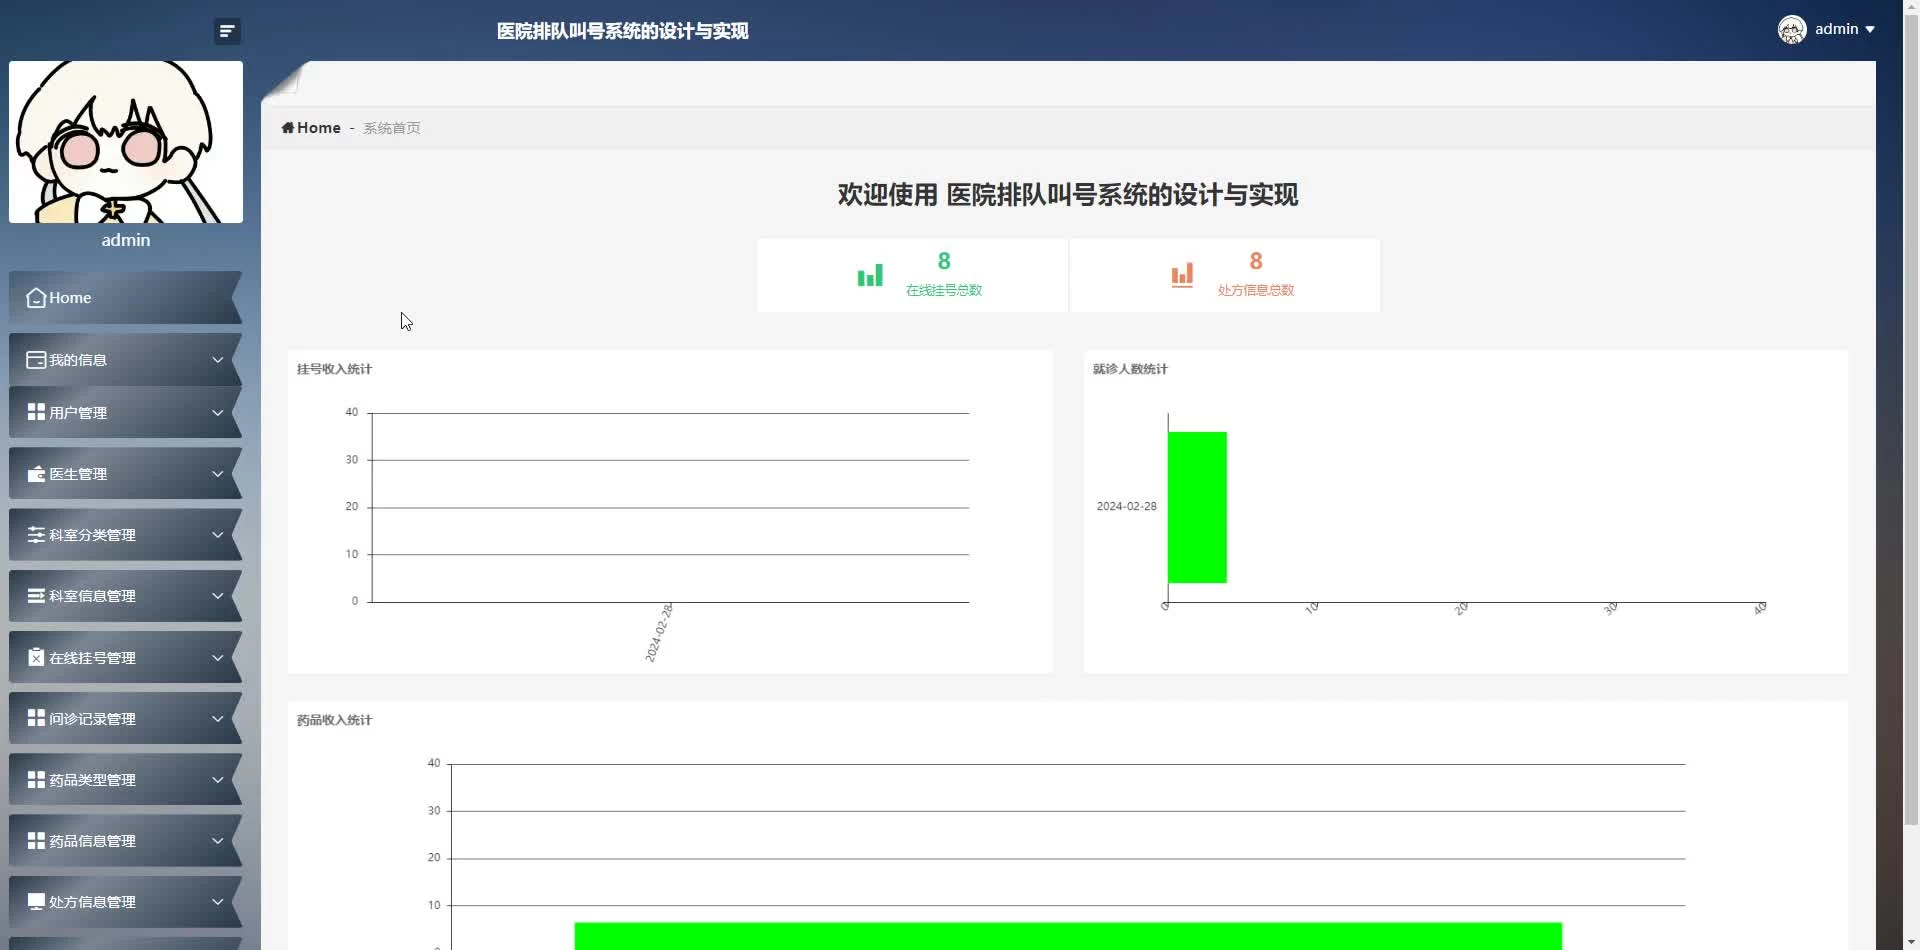Click the 医生管理 wallet icon
The image size is (1920, 950).
click(x=36, y=474)
